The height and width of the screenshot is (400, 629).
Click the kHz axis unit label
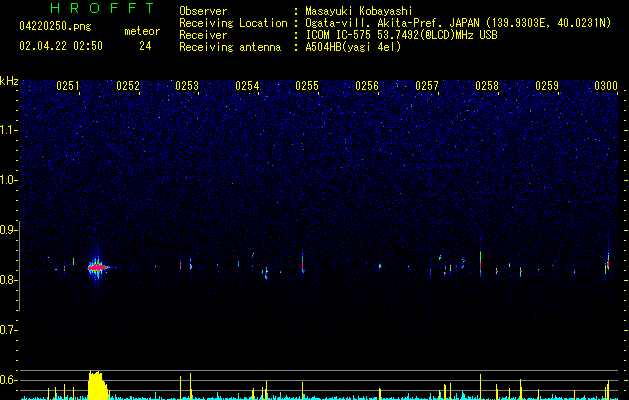coord(9,81)
